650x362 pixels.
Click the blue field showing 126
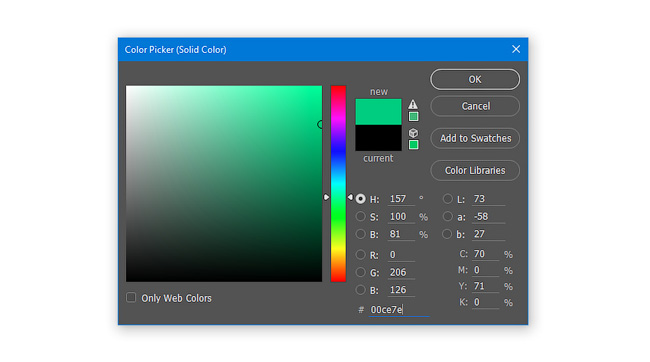click(401, 290)
